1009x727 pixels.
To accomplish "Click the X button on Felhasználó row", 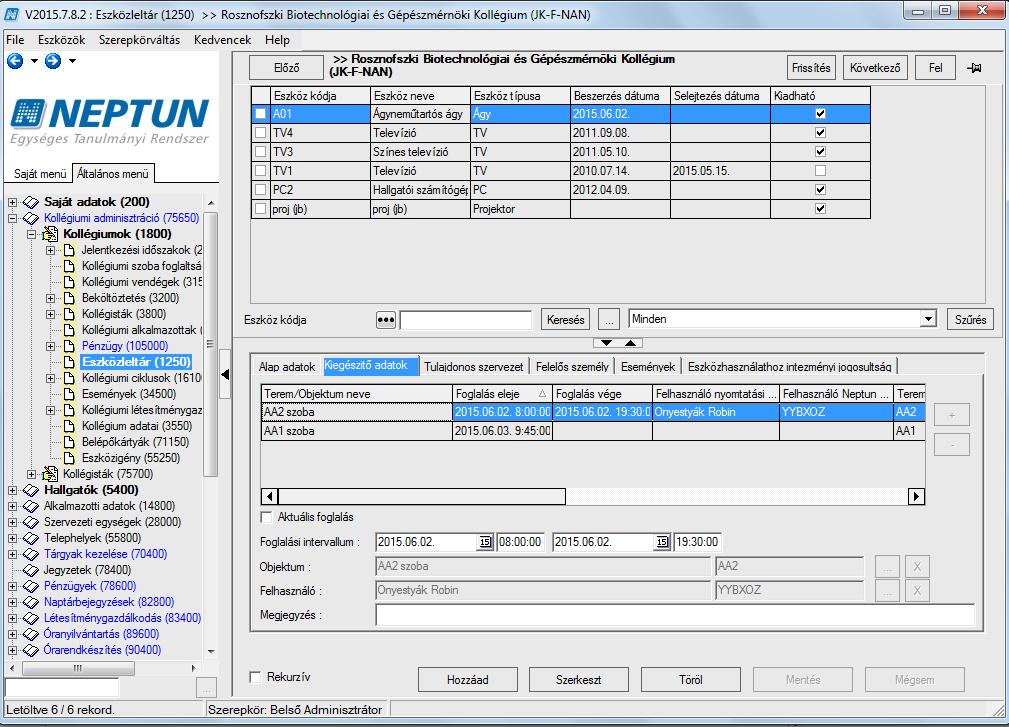I will pos(917,591).
